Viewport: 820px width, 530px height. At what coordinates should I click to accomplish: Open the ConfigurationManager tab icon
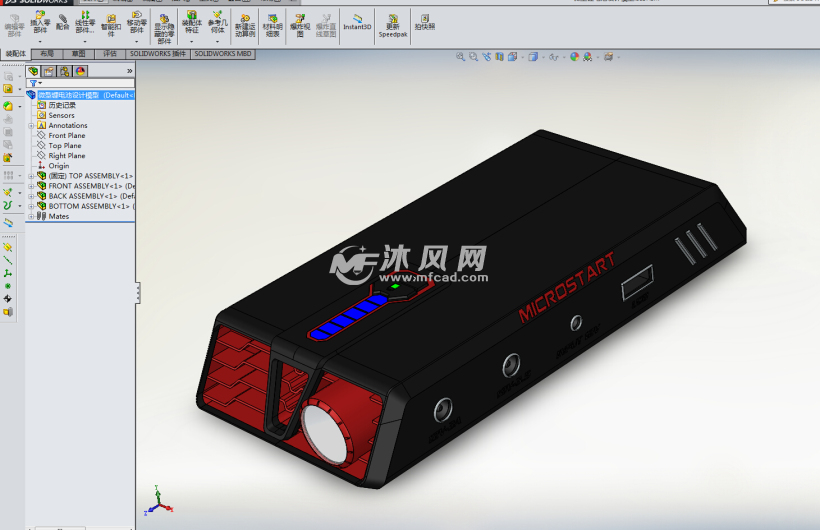64,71
